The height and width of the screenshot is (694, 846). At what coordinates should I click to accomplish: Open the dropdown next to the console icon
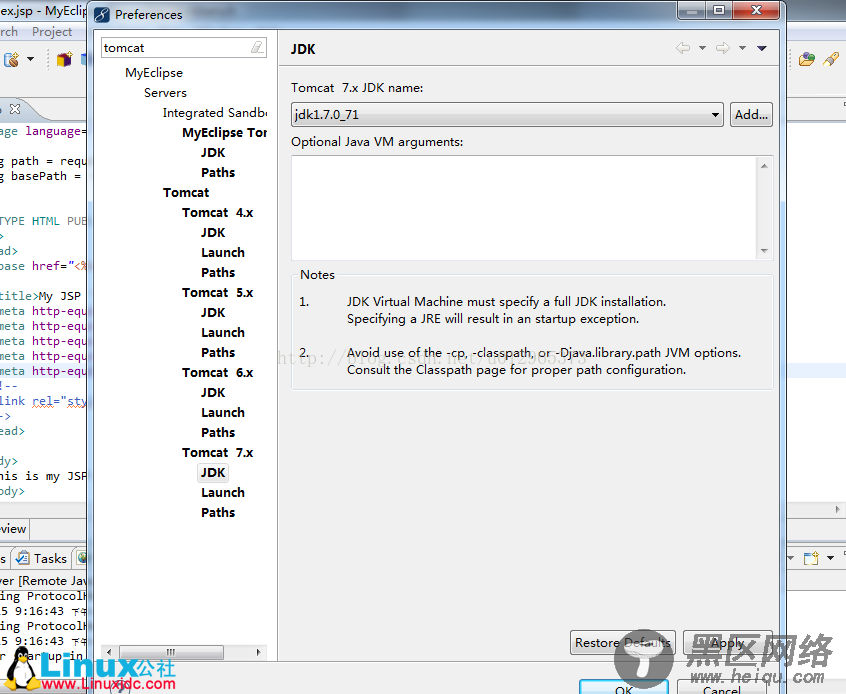[x=830, y=558]
